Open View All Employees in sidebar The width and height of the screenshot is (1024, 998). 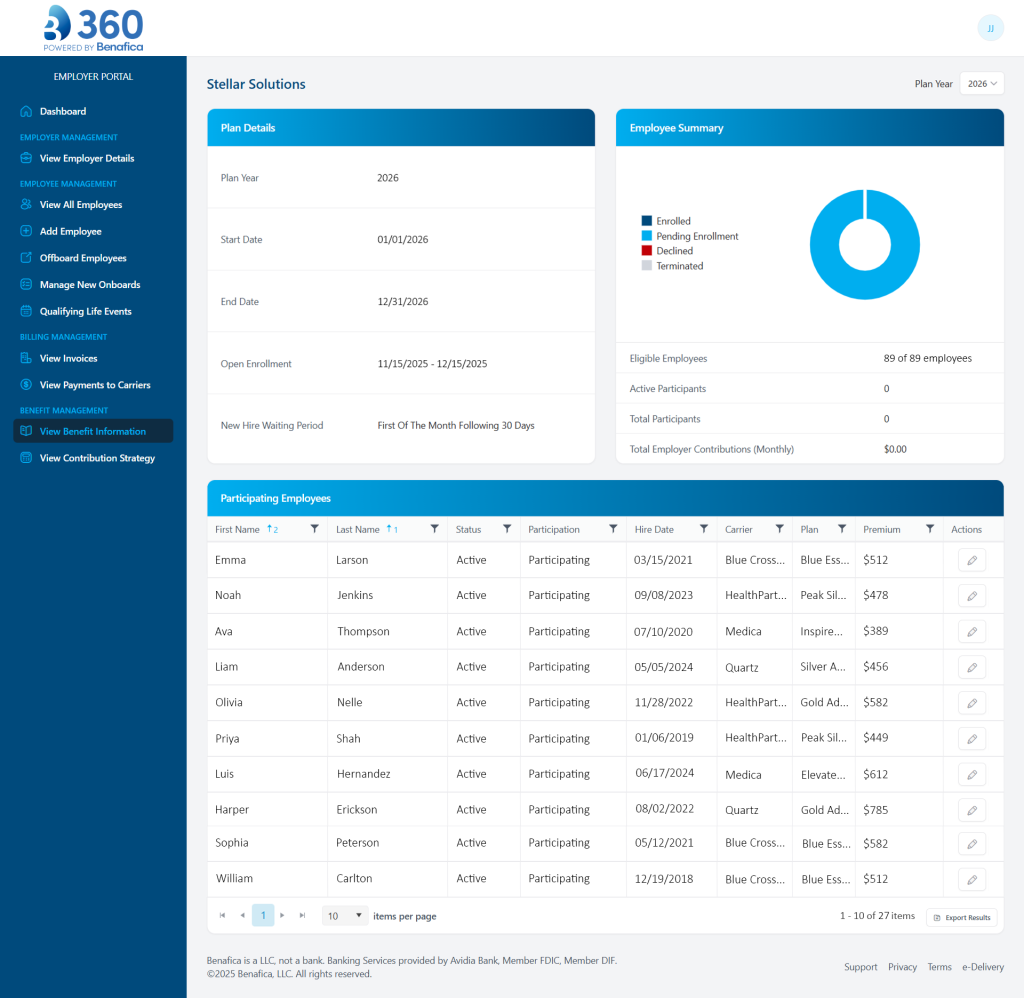pyautogui.click(x=80, y=205)
